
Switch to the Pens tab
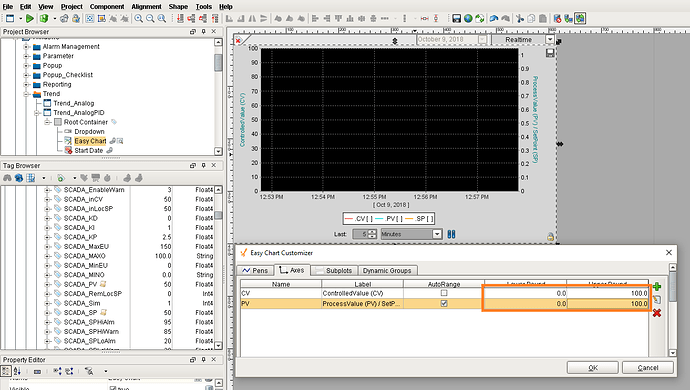(255, 270)
